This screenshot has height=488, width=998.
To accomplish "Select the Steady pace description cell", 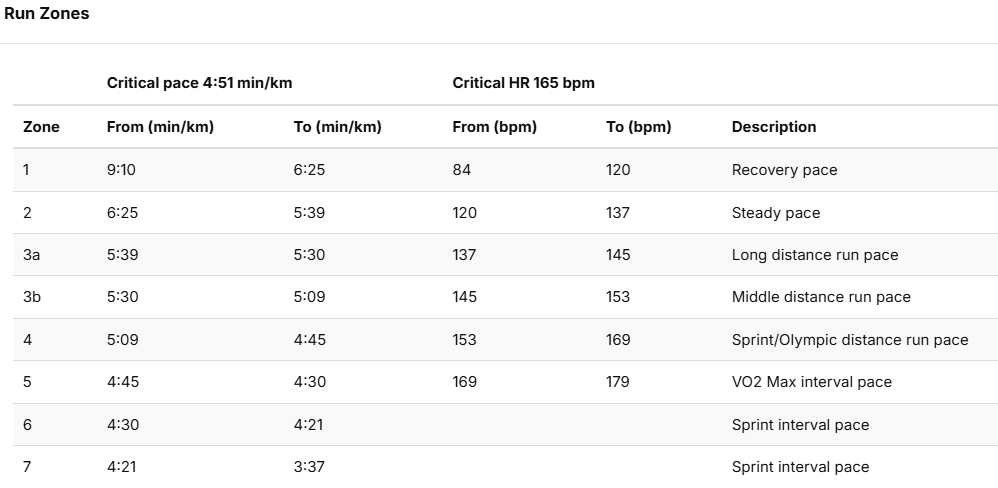I will click(x=776, y=213).
